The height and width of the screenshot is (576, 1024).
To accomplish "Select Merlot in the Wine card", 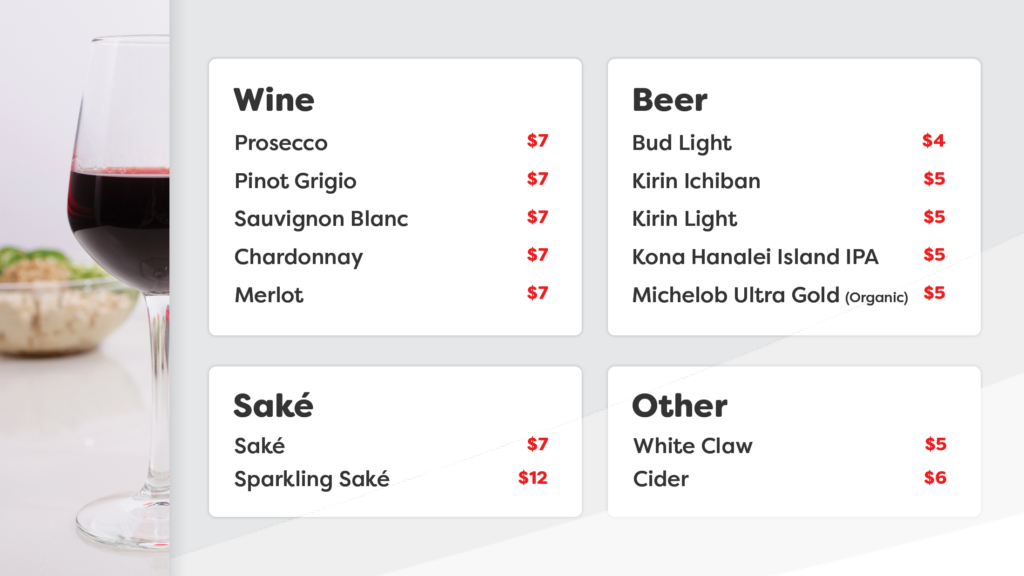I will click(269, 295).
